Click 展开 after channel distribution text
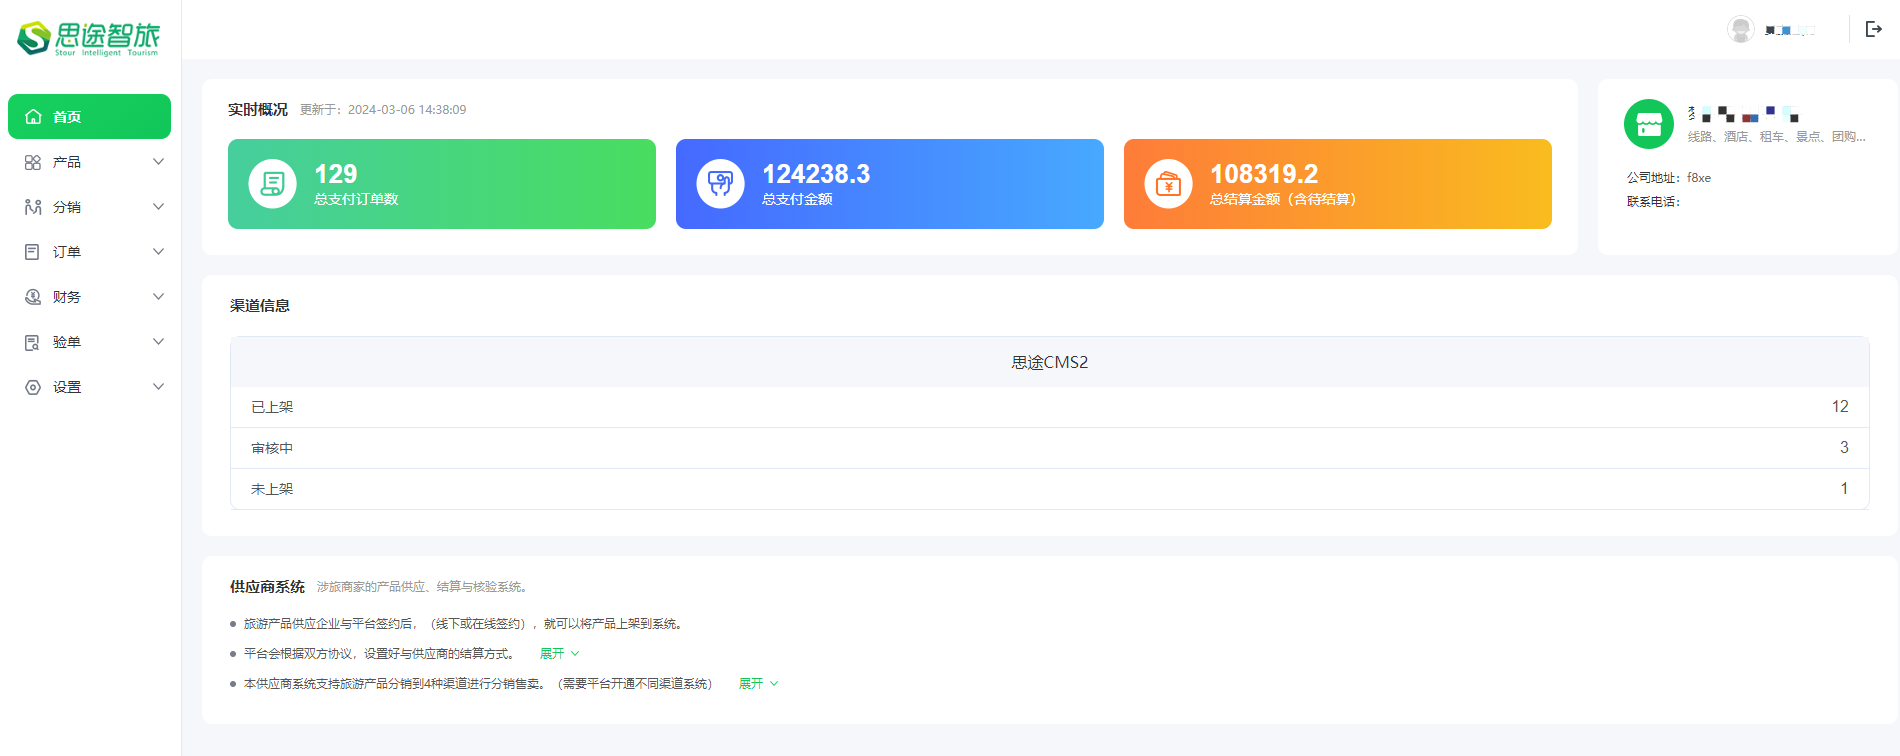The image size is (1900, 756). (758, 683)
